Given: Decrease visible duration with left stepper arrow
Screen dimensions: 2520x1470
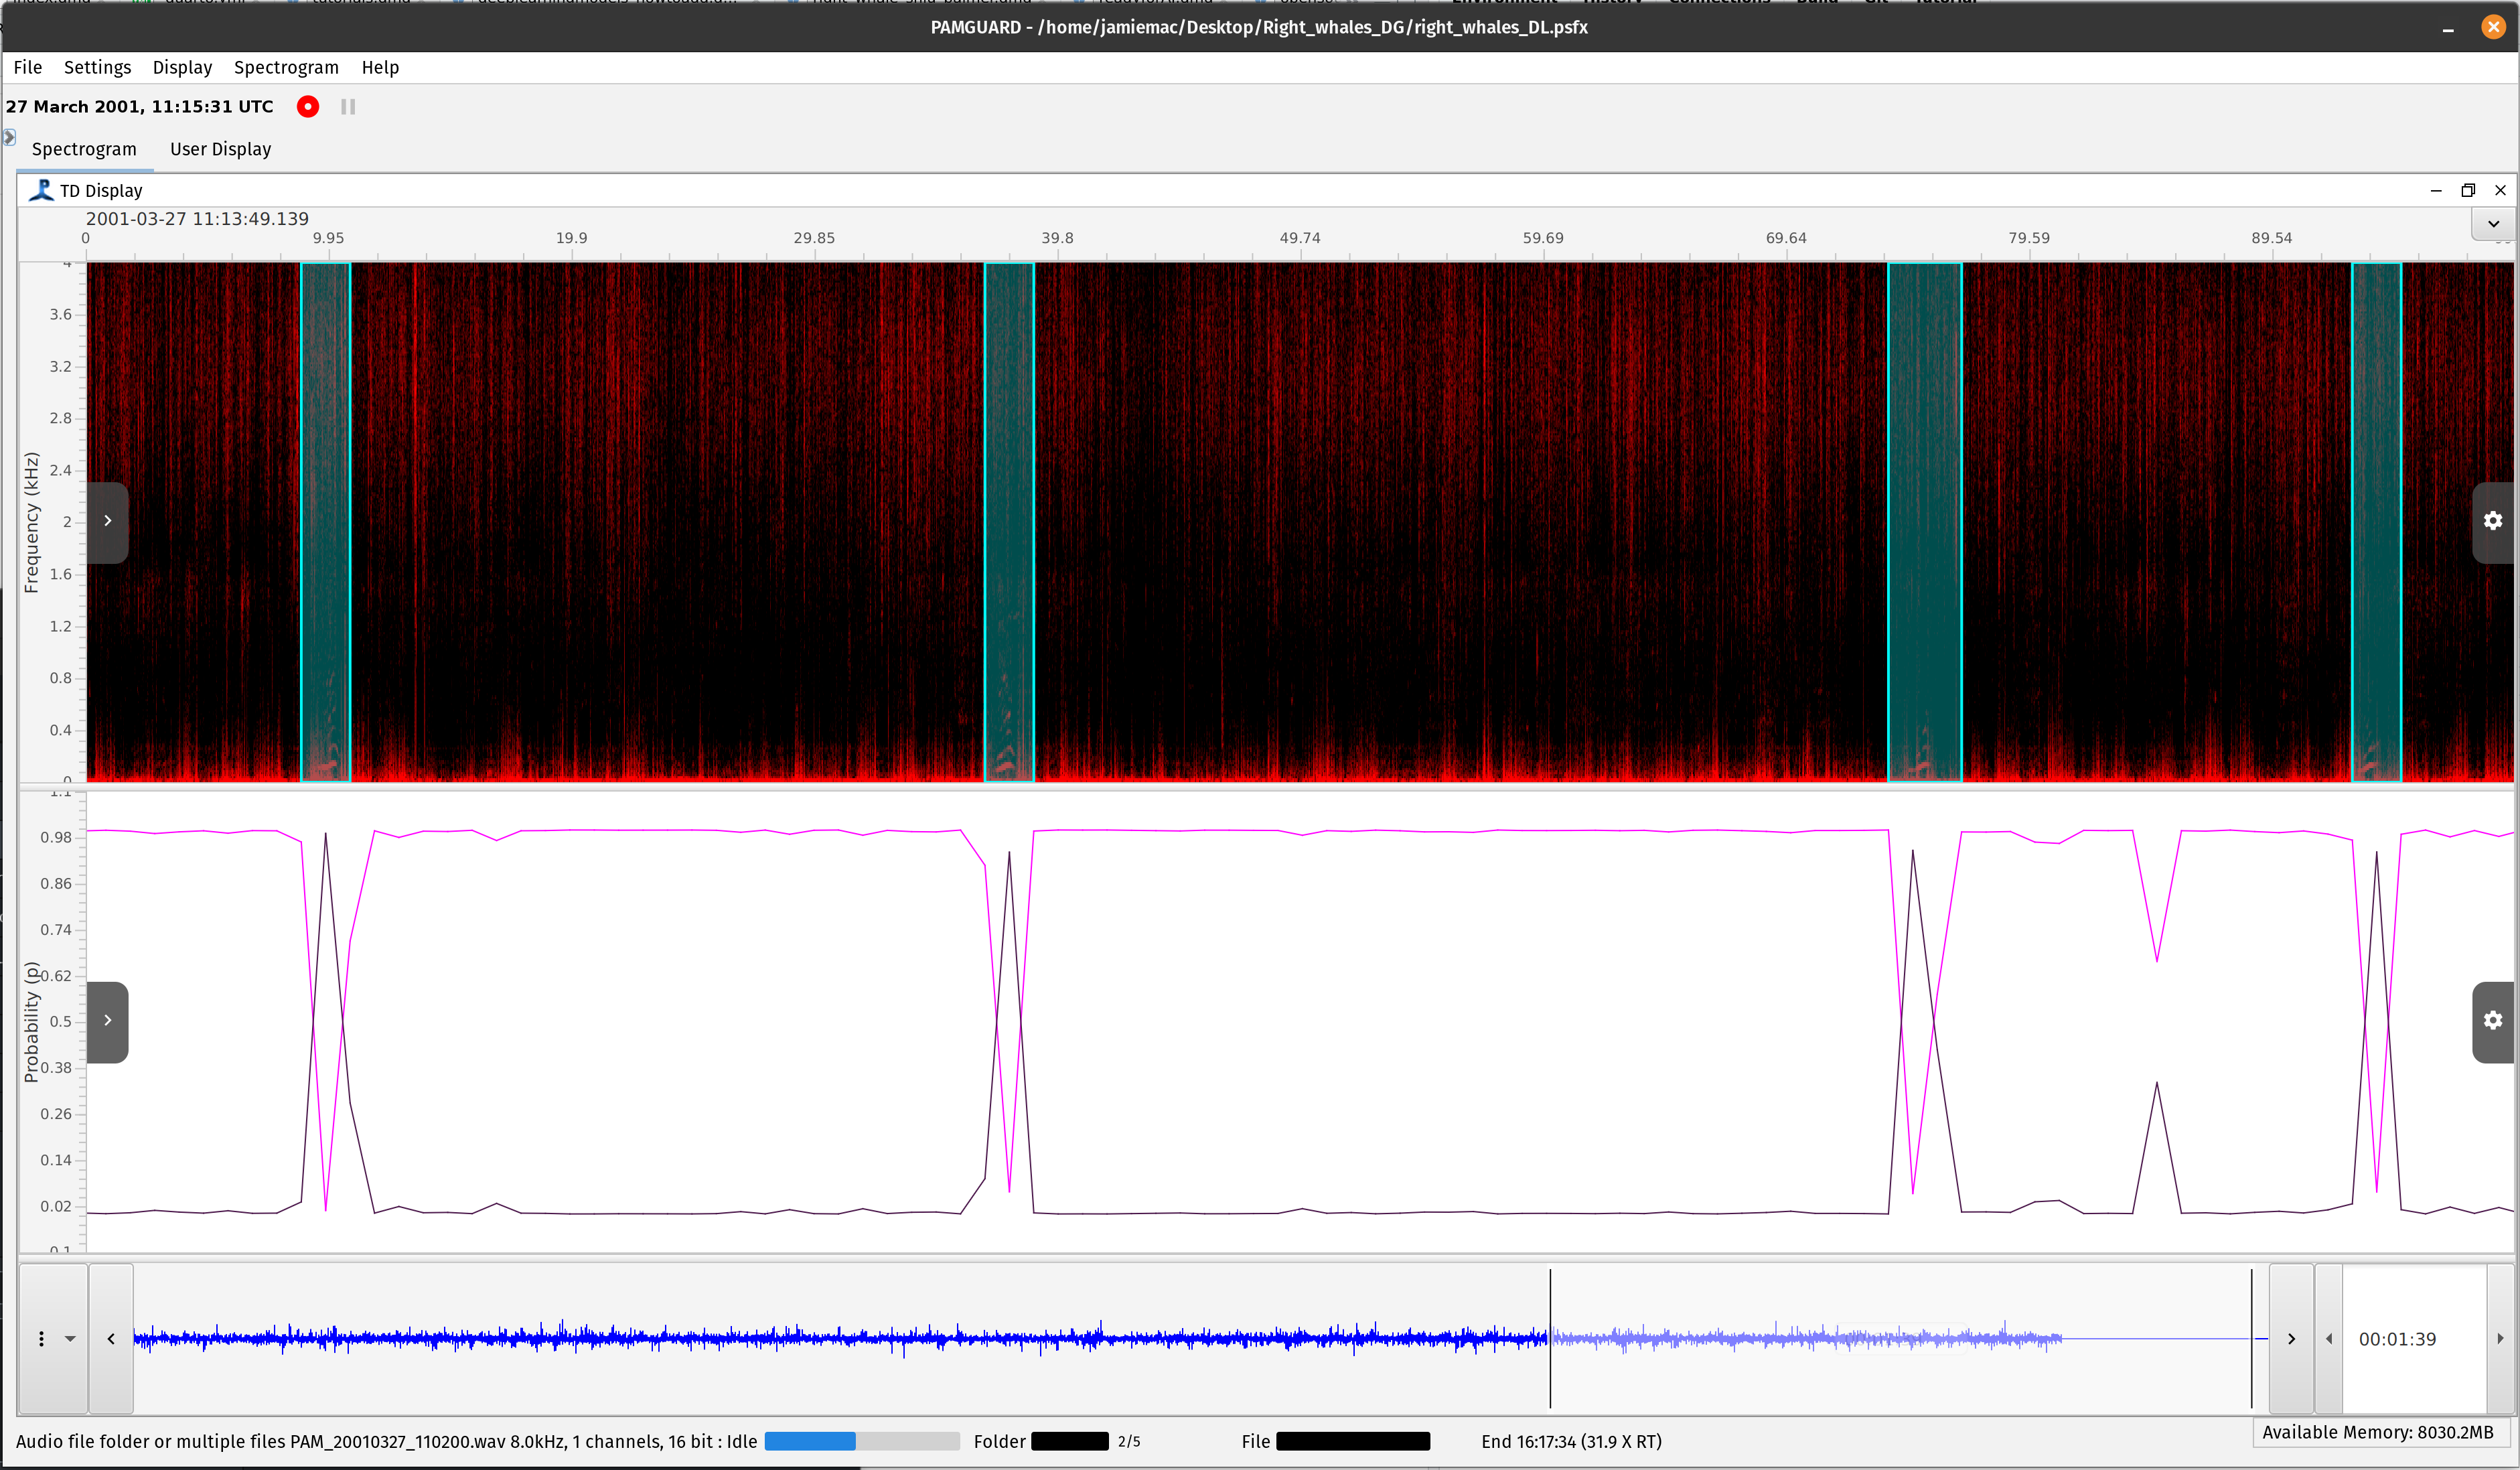Looking at the screenshot, I should click(2329, 1338).
